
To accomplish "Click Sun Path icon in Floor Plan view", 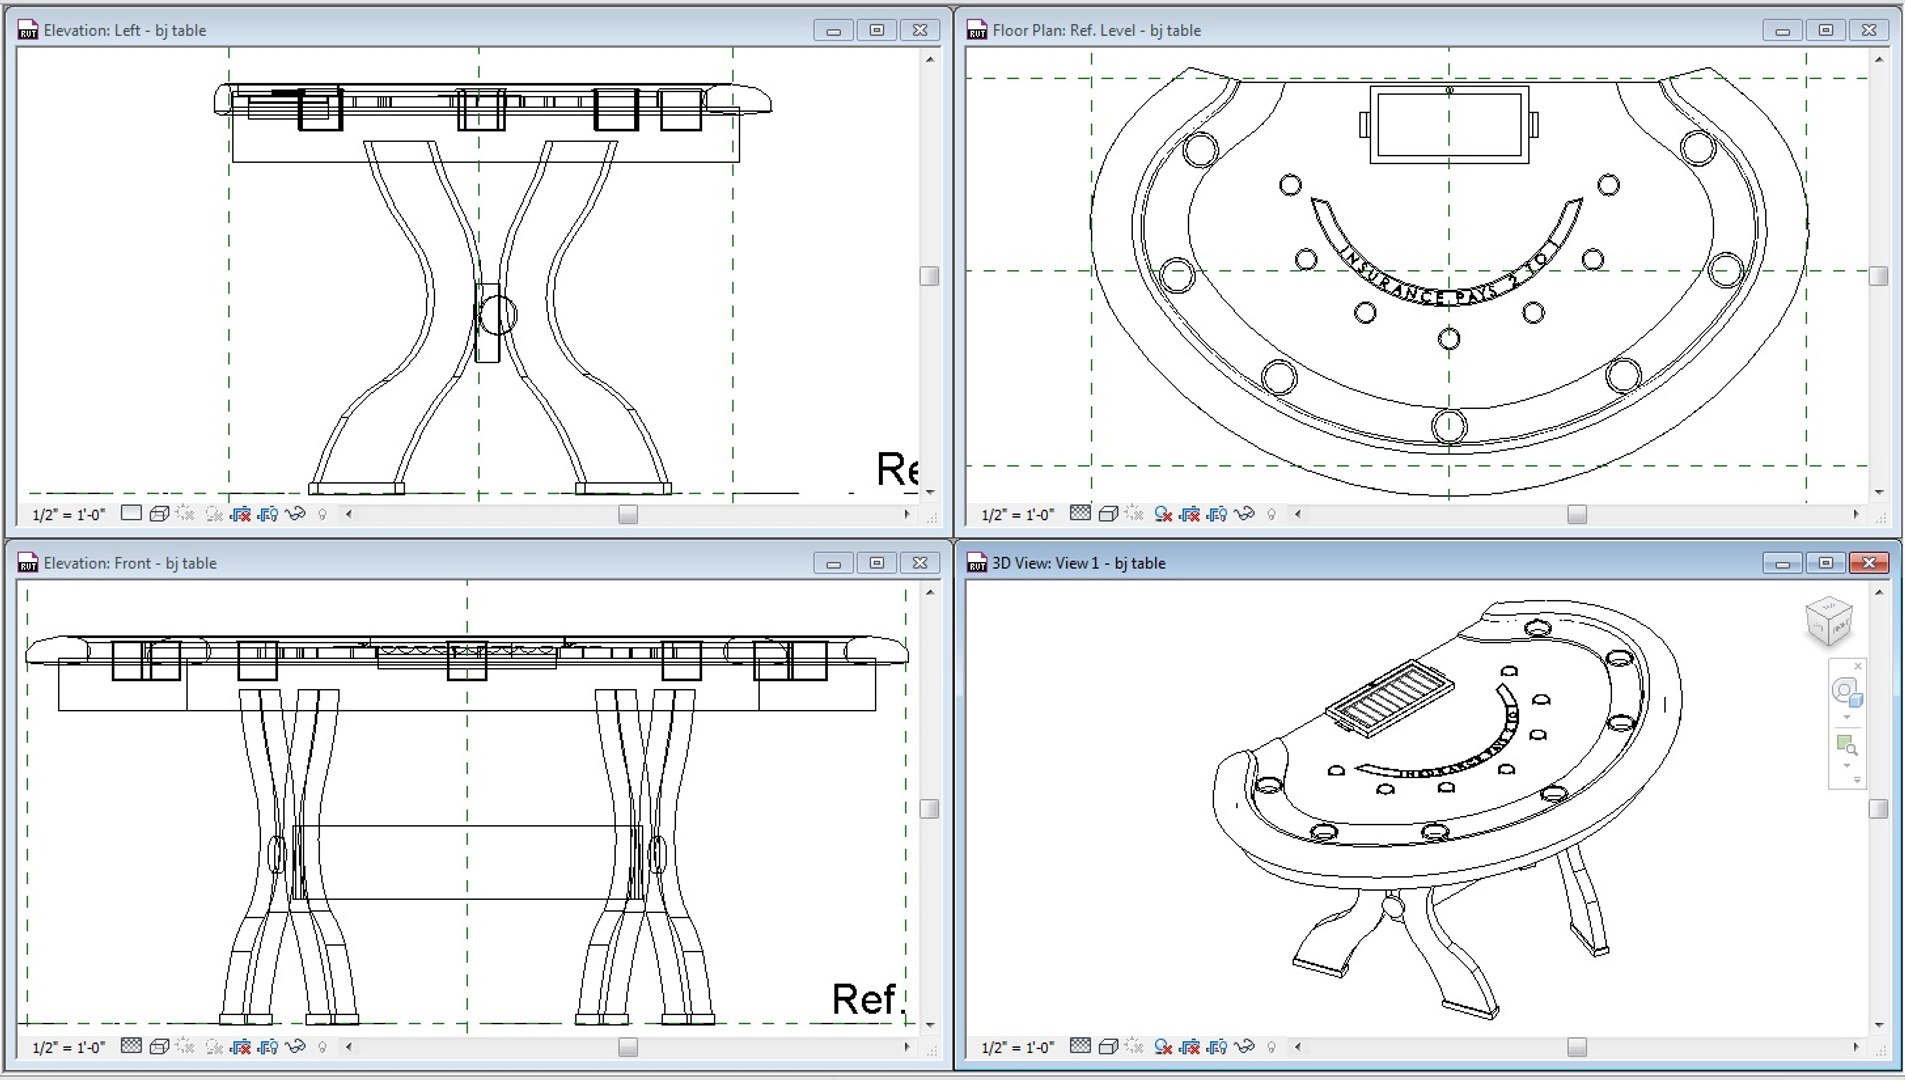I will [x=1134, y=514].
